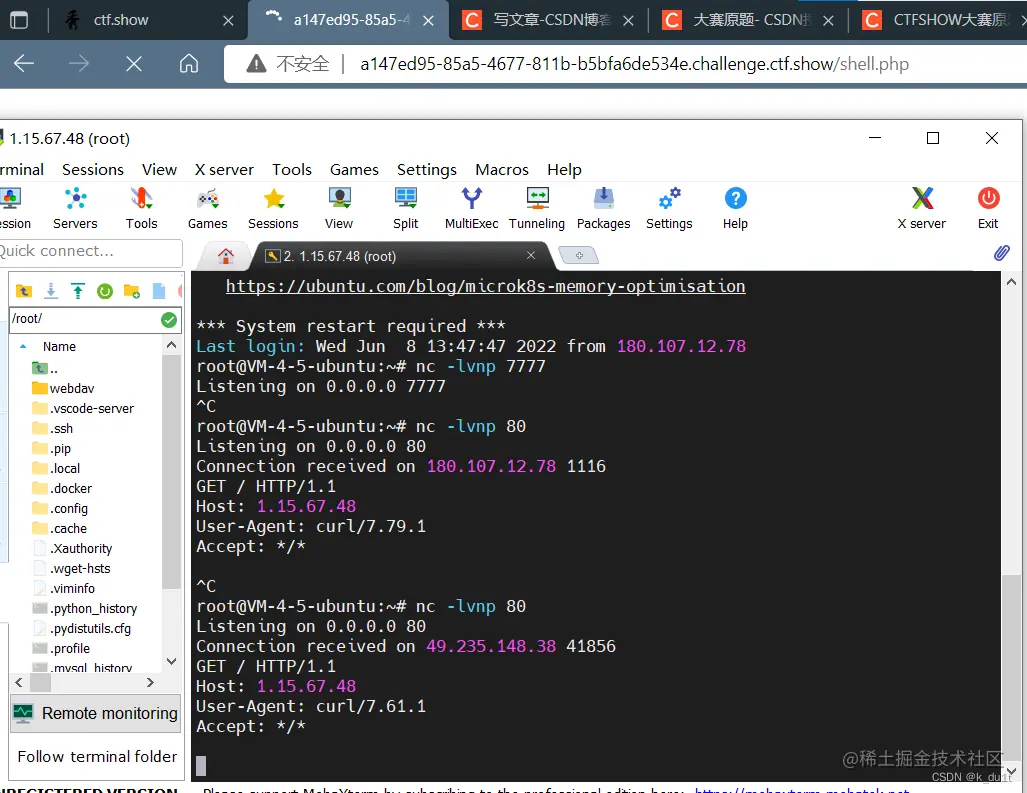This screenshot has width=1027, height=793.
Task: Open the Settings menu
Action: [x=427, y=170]
